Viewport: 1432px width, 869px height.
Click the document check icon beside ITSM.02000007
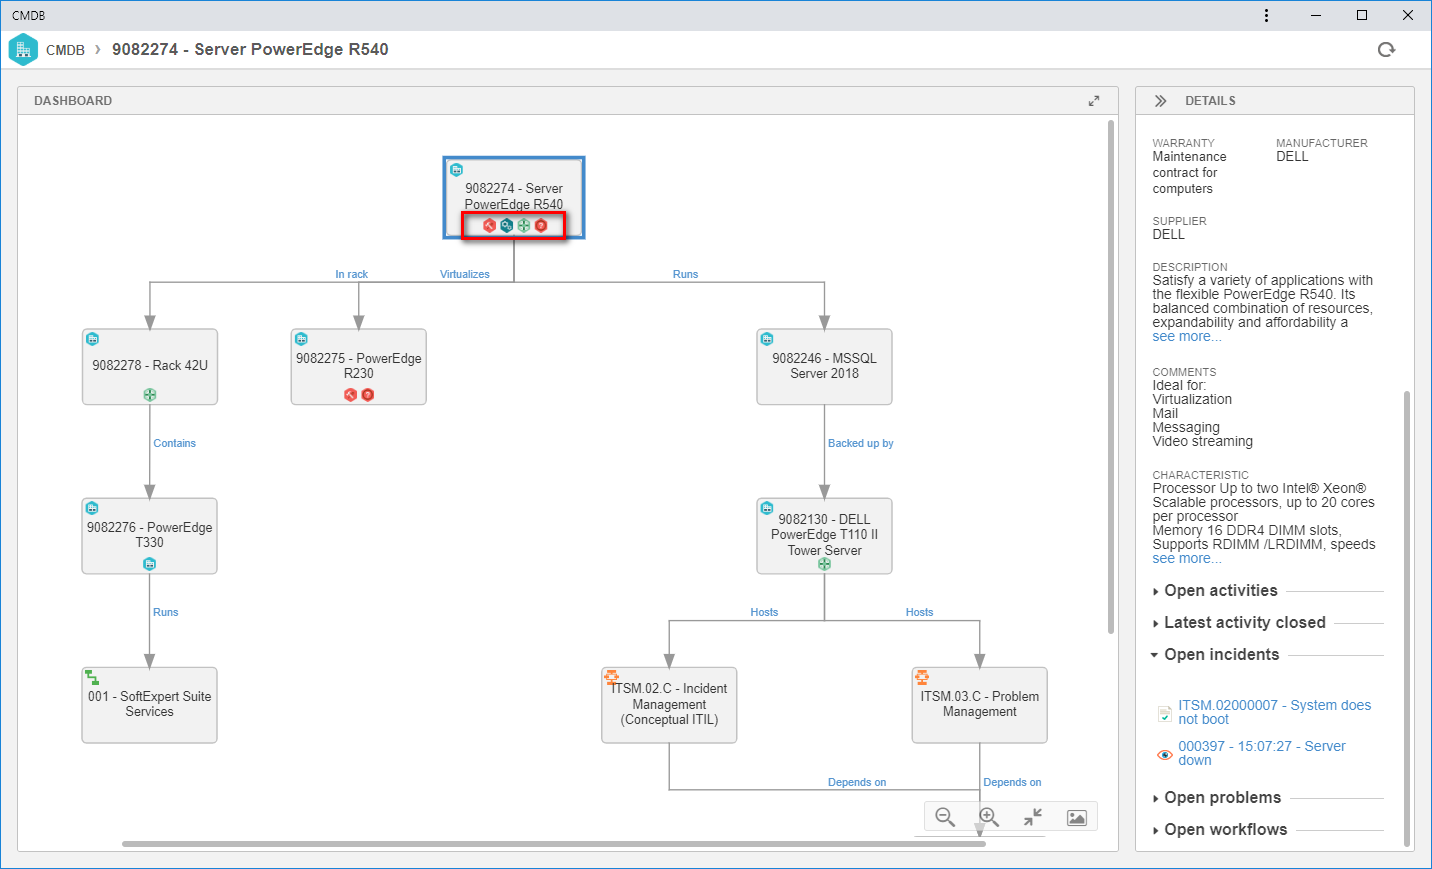(1164, 714)
